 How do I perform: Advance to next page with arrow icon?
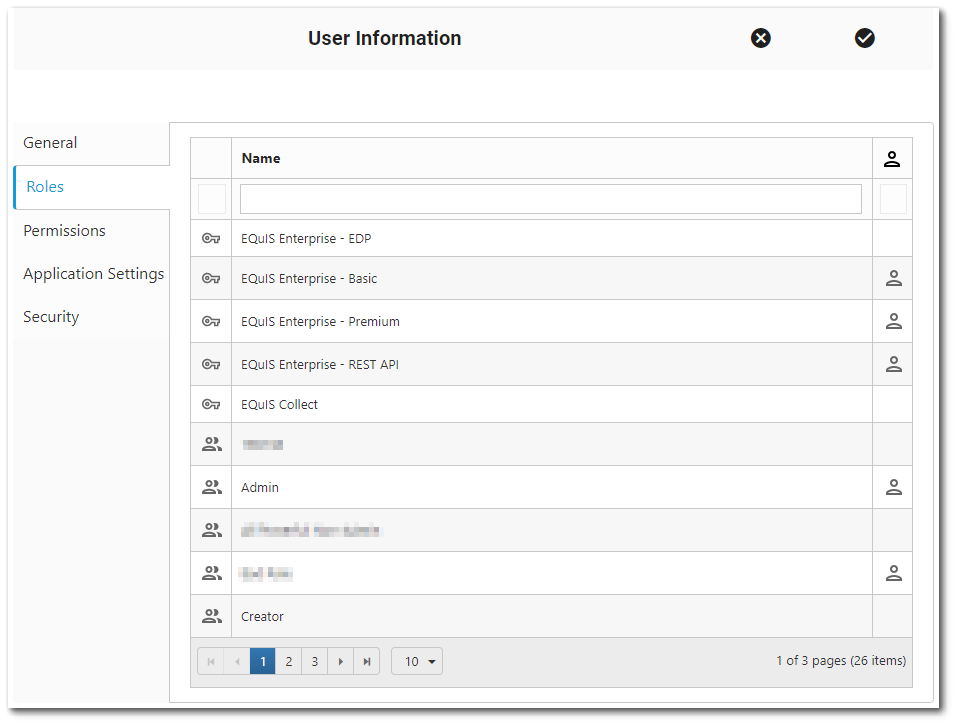coord(341,661)
